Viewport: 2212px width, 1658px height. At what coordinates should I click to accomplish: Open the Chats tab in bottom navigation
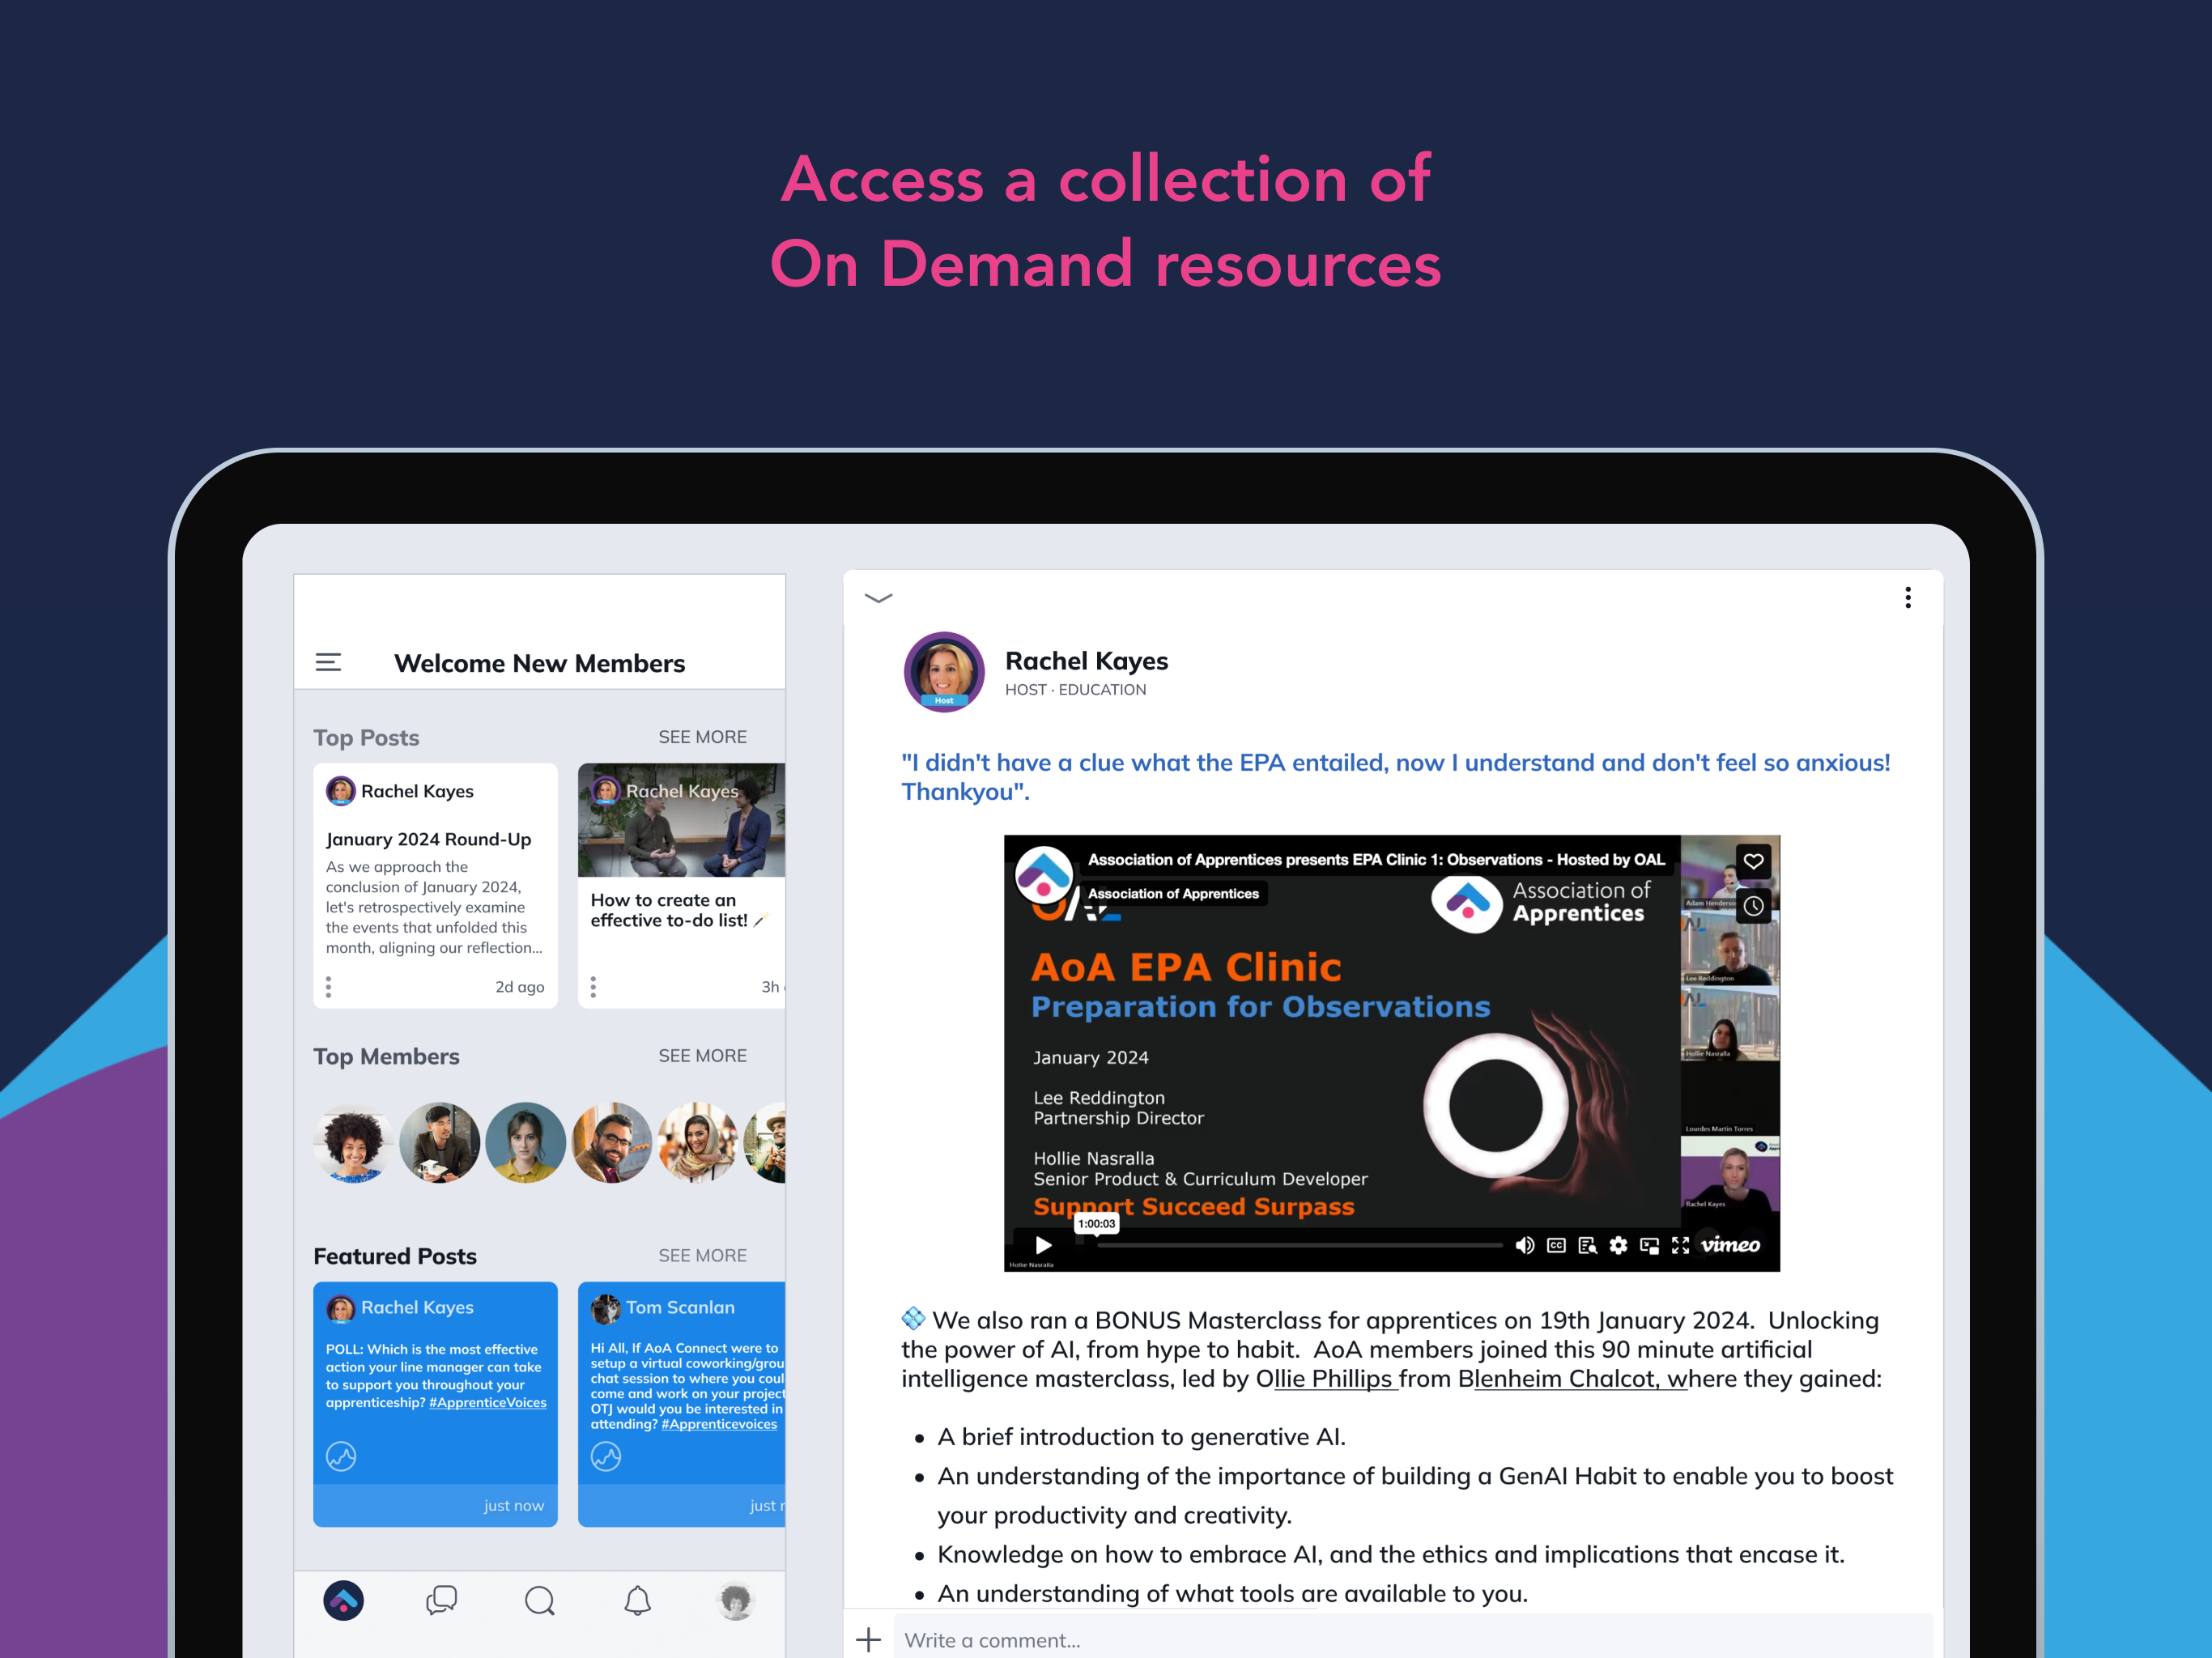(x=441, y=1601)
